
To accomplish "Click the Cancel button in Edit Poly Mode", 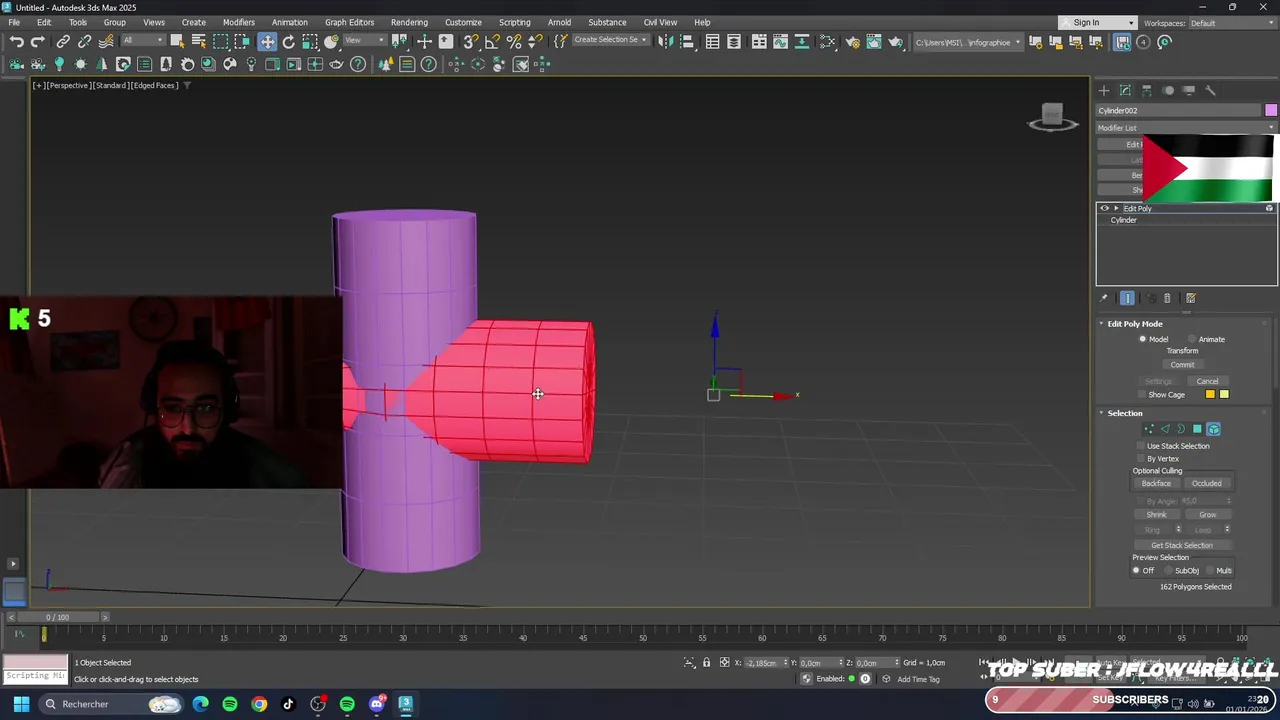I will (x=1207, y=381).
